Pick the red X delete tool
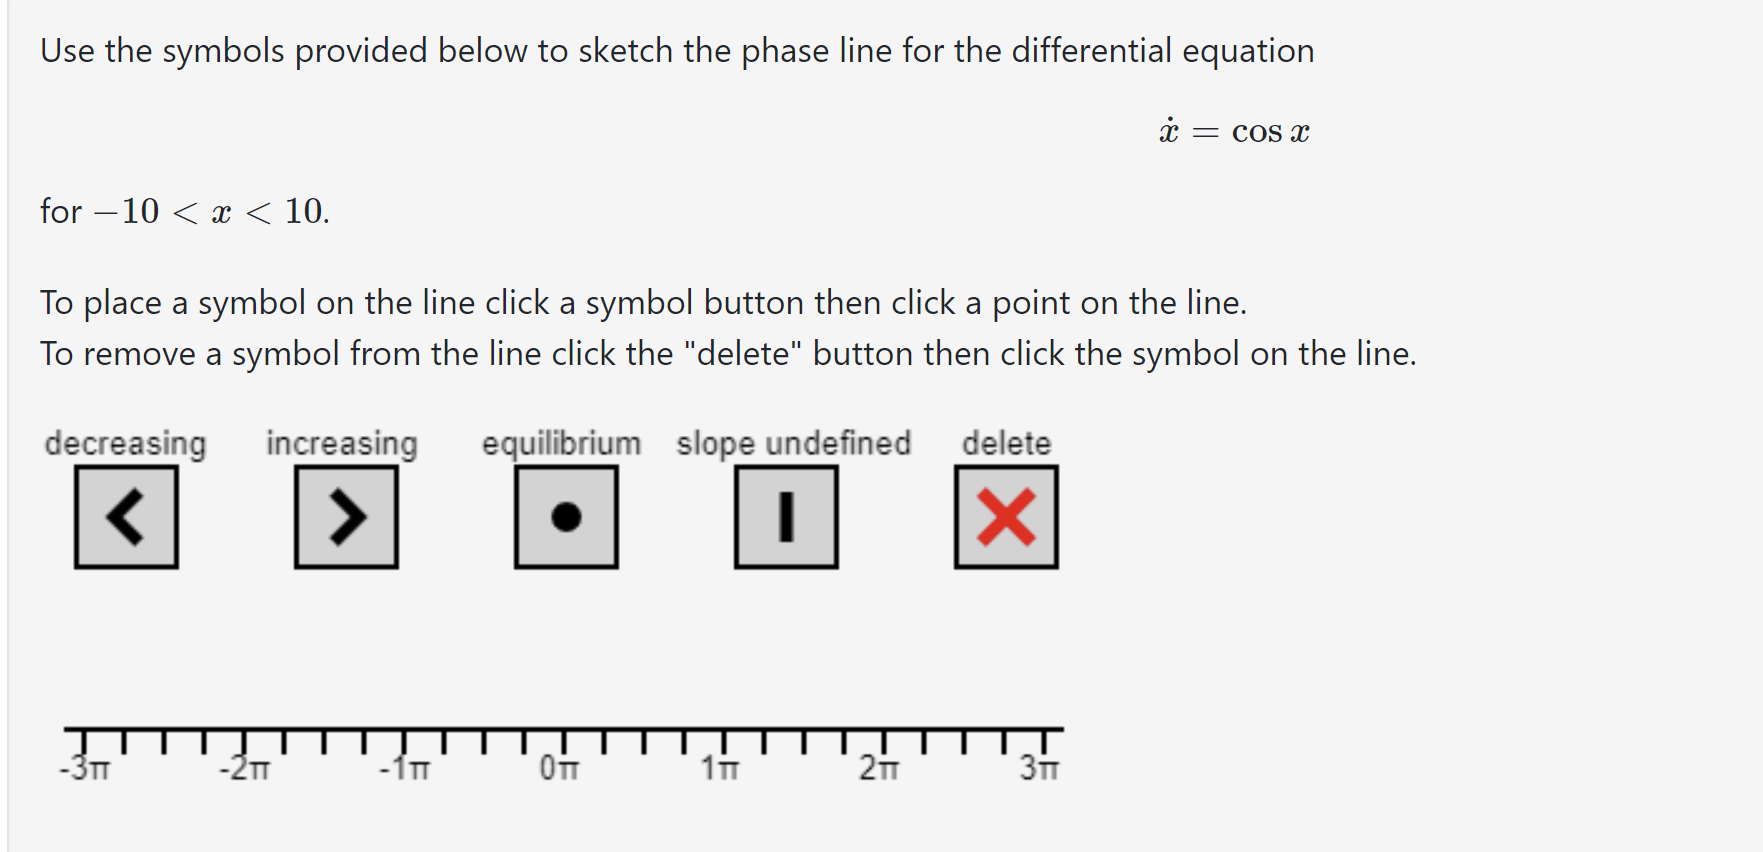 coord(1006,518)
